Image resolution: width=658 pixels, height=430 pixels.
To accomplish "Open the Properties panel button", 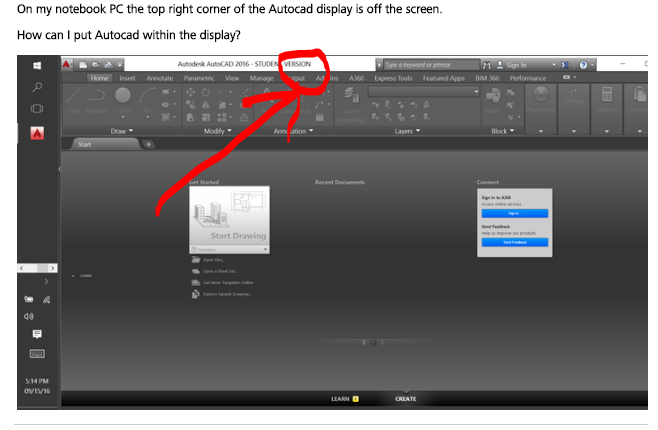I will (541, 100).
